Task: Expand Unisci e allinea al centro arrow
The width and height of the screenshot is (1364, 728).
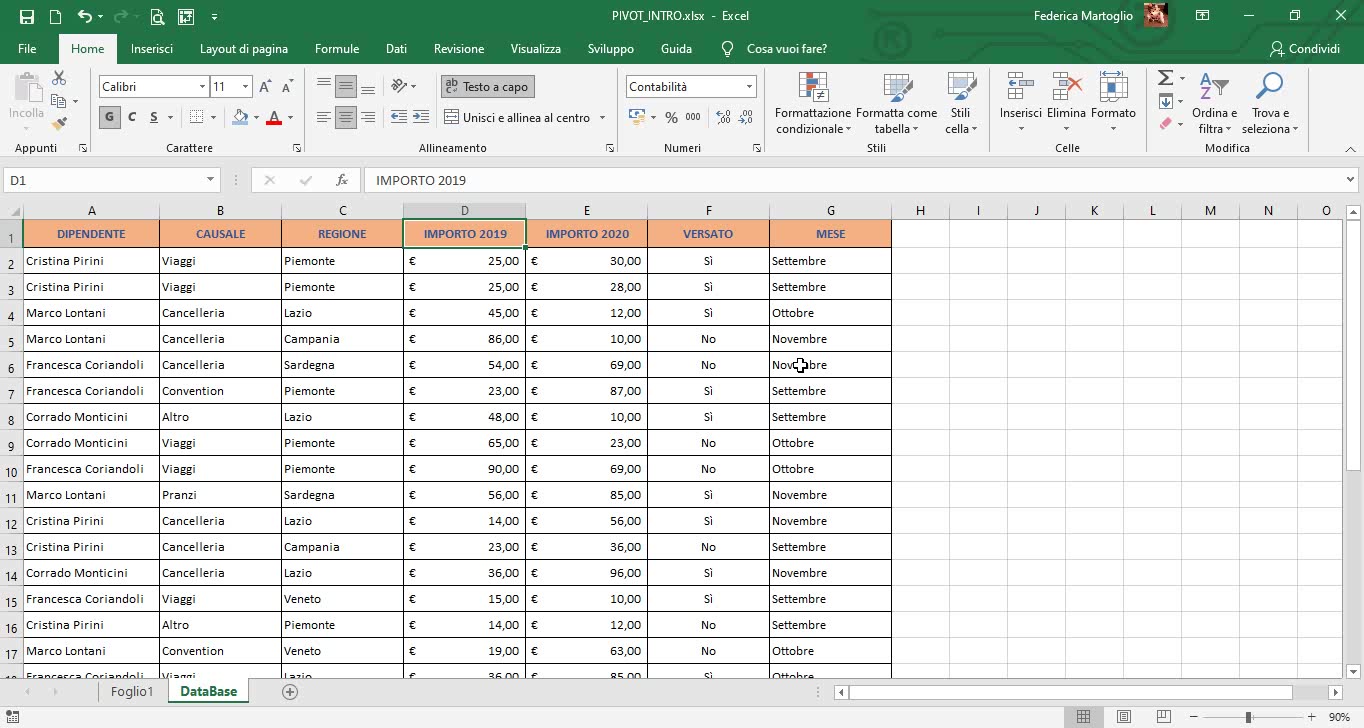Action: [602, 117]
